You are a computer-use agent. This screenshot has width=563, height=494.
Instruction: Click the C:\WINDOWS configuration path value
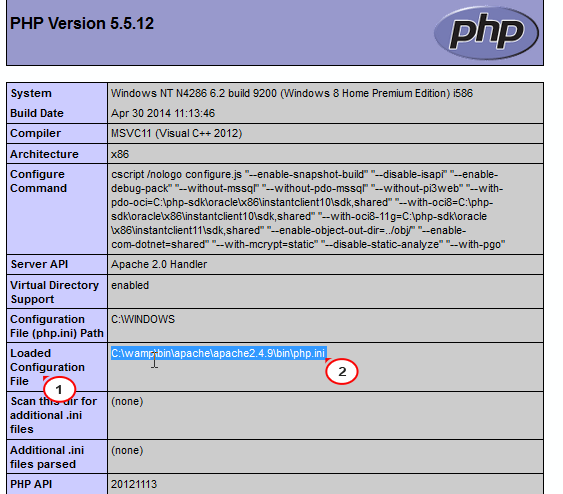coord(143,319)
